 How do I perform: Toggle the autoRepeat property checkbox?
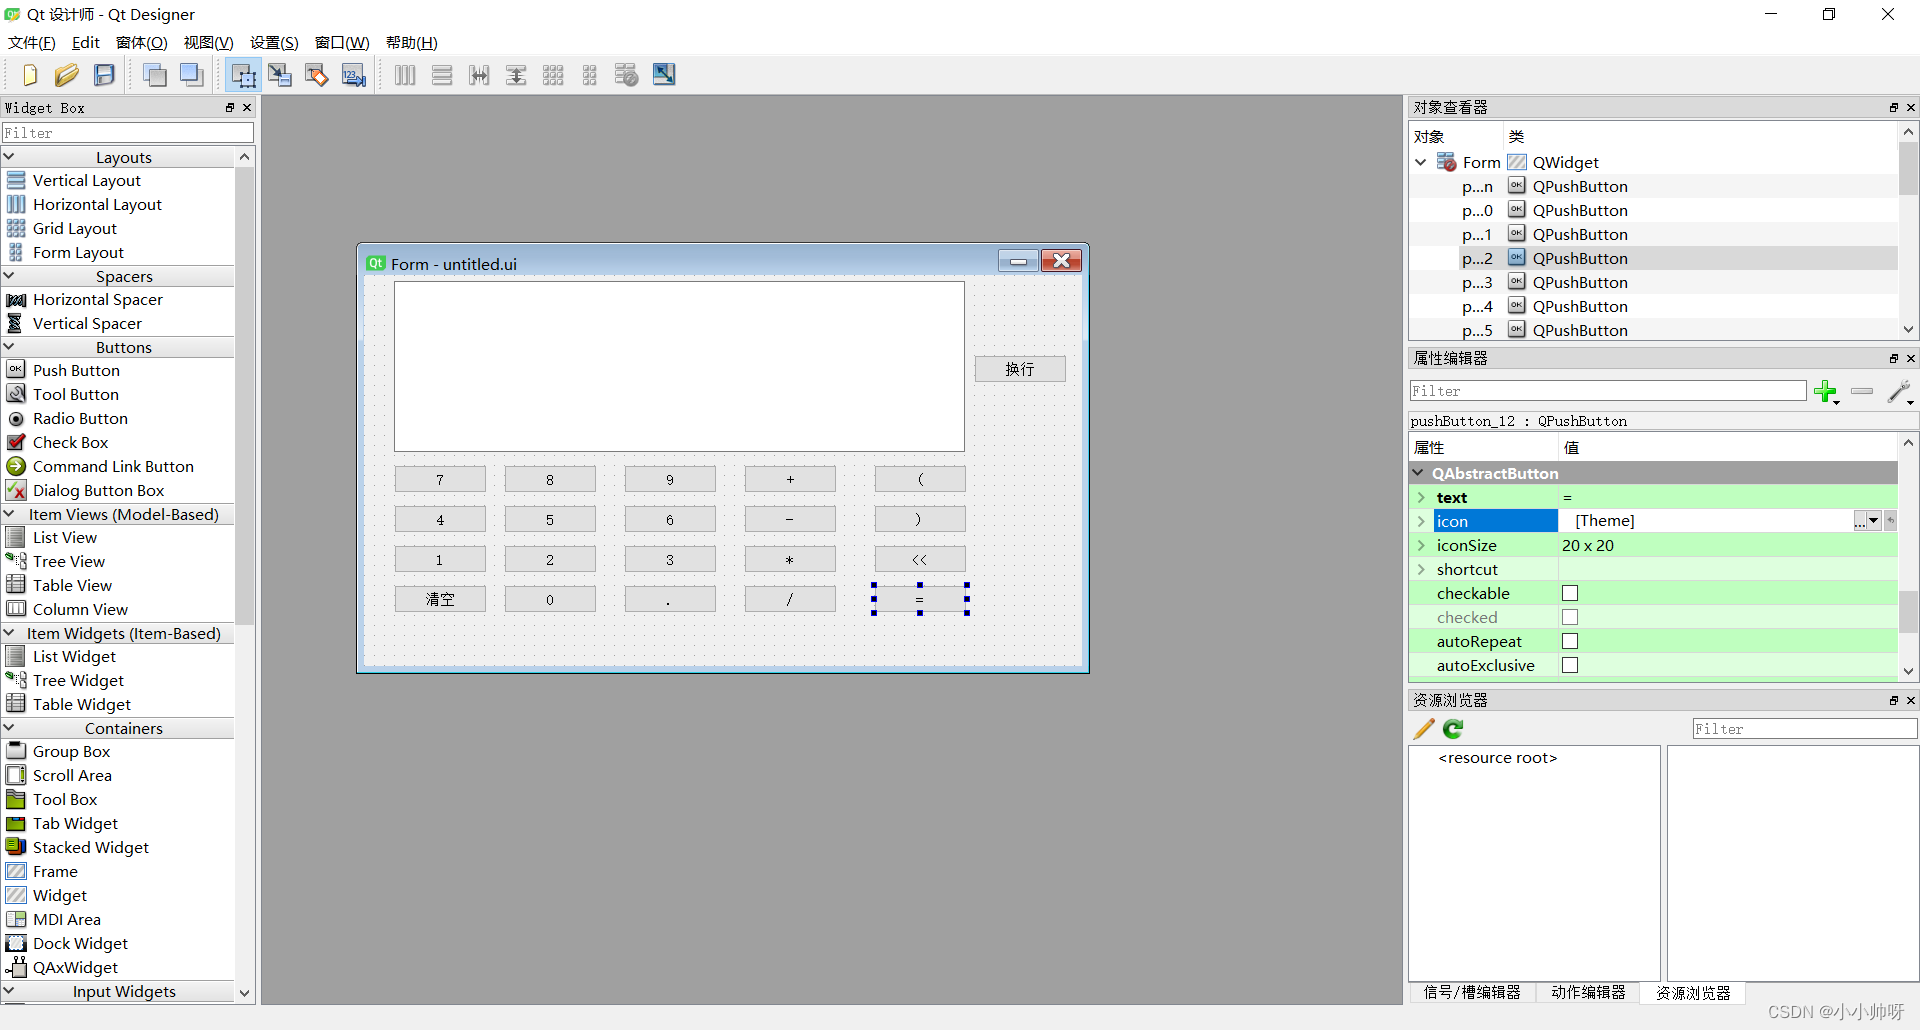click(1570, 641)
